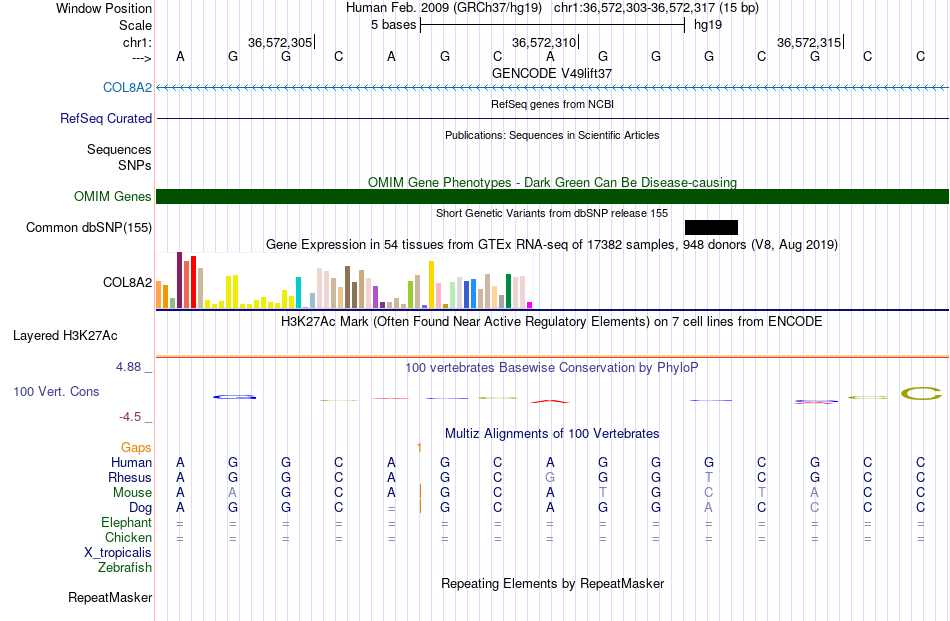Click the '5 bases' scale bar text
The height and width of the screenshot is (621, 950).
(x=394, y=25)
